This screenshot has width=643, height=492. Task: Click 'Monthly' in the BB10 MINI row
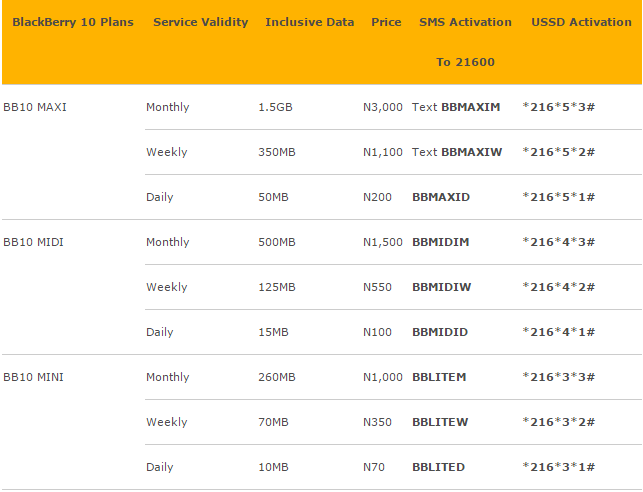(x=168, y=377)
